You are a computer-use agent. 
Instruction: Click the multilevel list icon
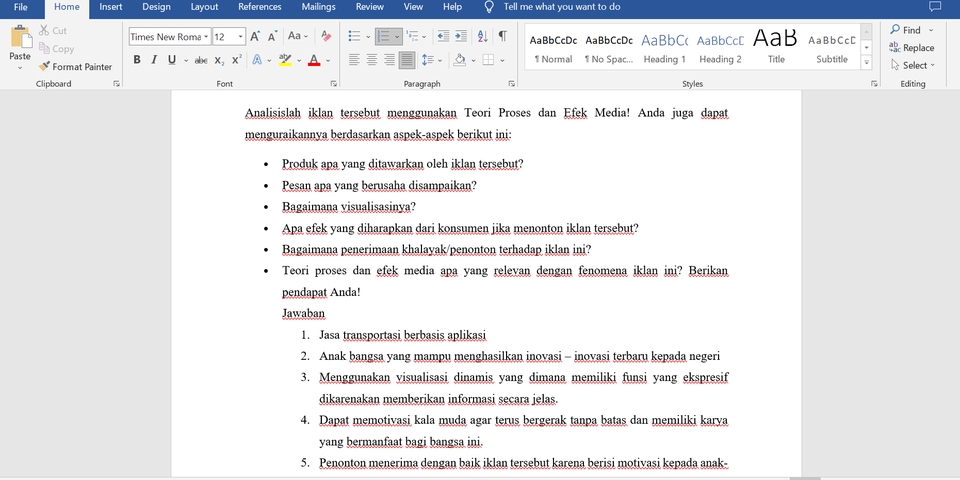[412, 36]
